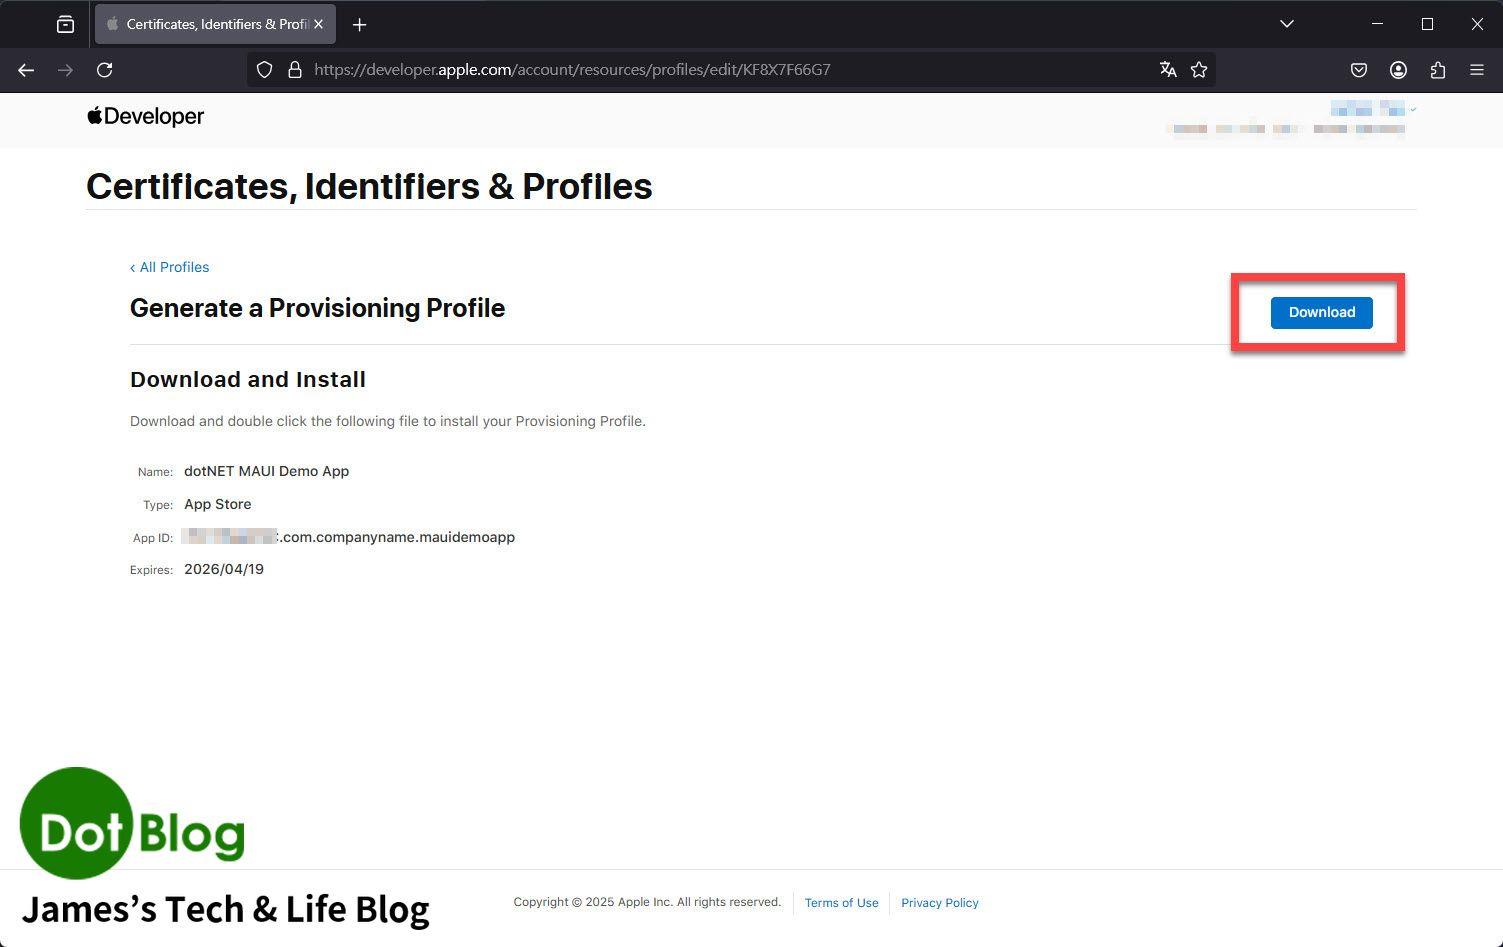Open the extensions puzzle icon

(1438, 70)
